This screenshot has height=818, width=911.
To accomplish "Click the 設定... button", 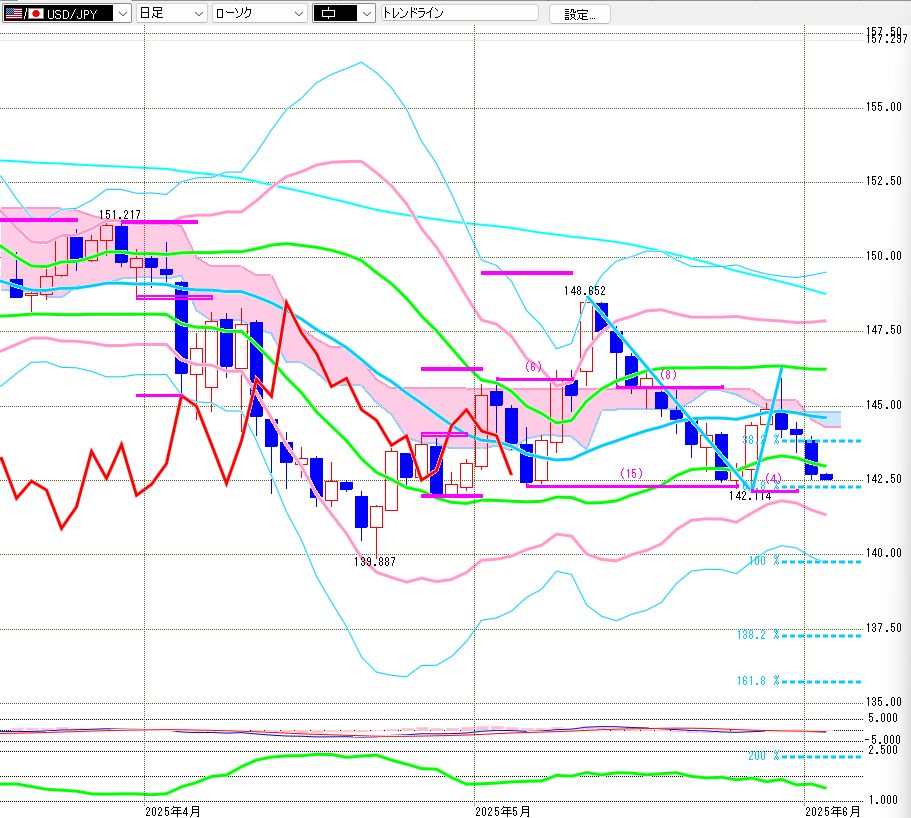I will coord(580,14).
